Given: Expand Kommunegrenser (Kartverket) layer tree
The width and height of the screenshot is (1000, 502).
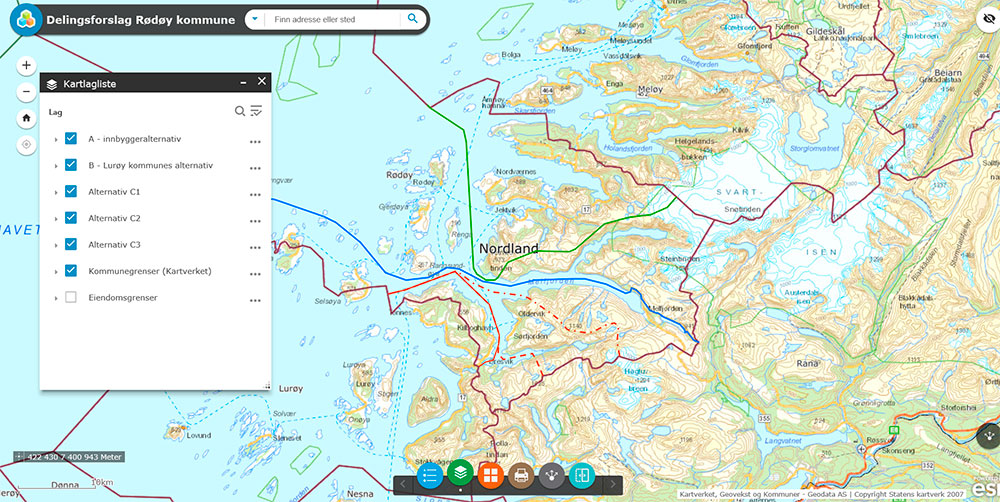Looking at the screenshot, I should coord(56,271).
